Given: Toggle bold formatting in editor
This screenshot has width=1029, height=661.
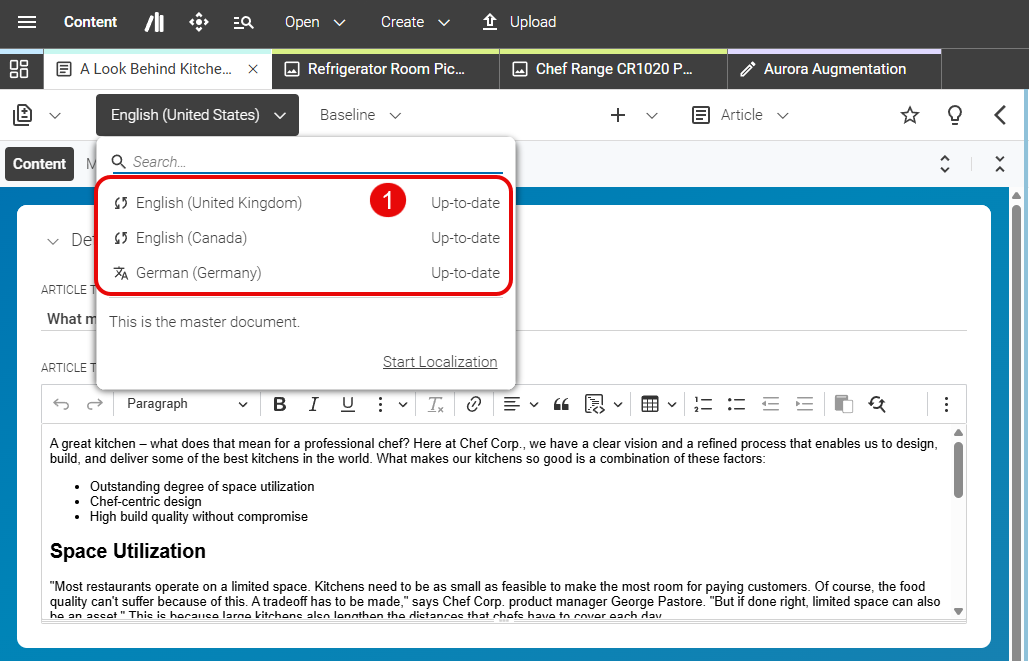Looking at the screenshot, I should tap(280, 404).
